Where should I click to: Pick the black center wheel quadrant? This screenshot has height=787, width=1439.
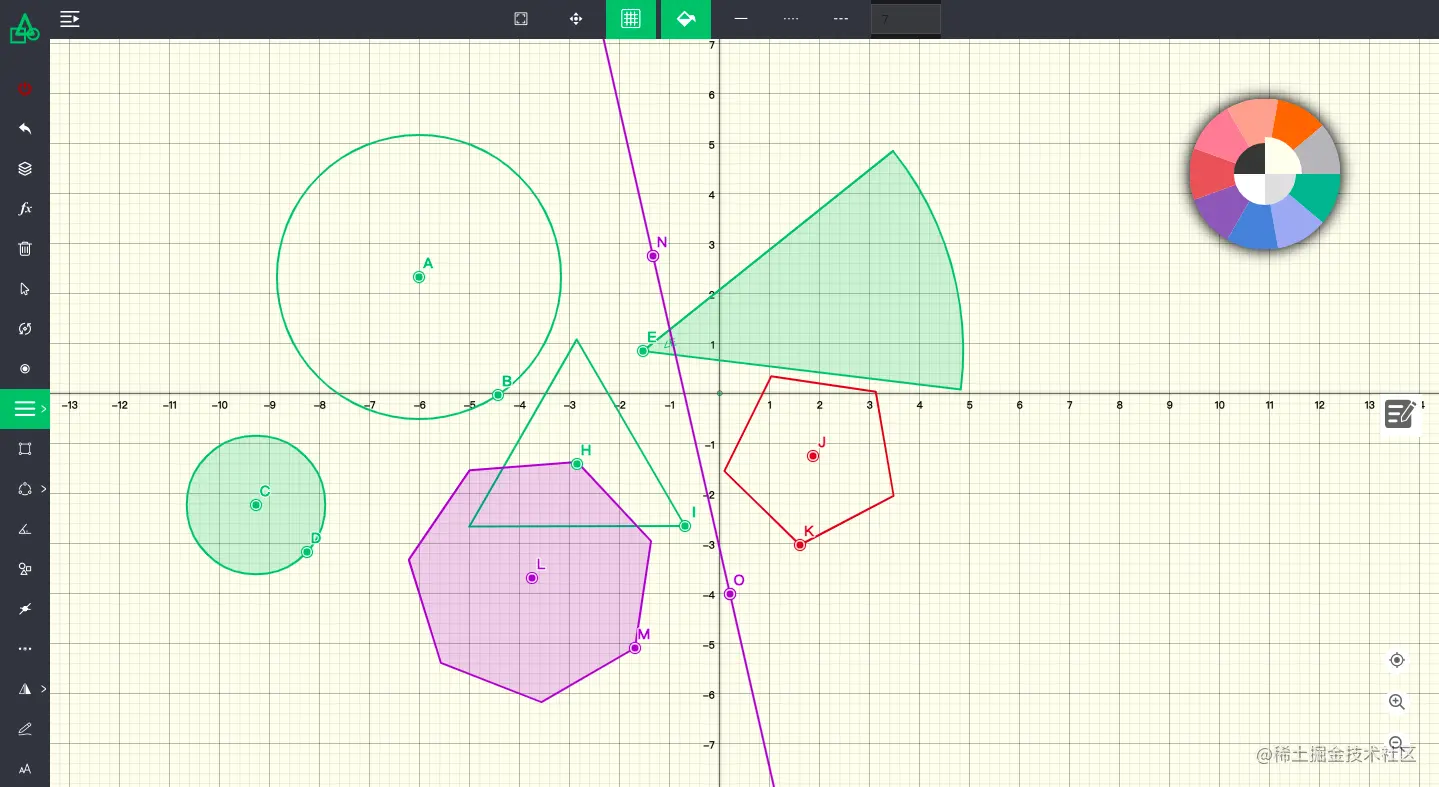click(x=1249, y=160)
